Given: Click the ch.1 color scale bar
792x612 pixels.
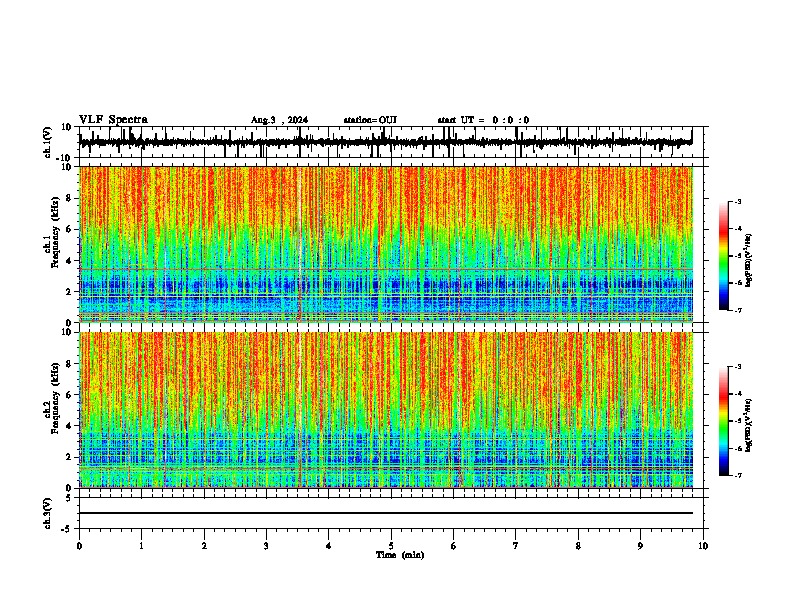Looking at the screenshot, I should tap(724, 256).
